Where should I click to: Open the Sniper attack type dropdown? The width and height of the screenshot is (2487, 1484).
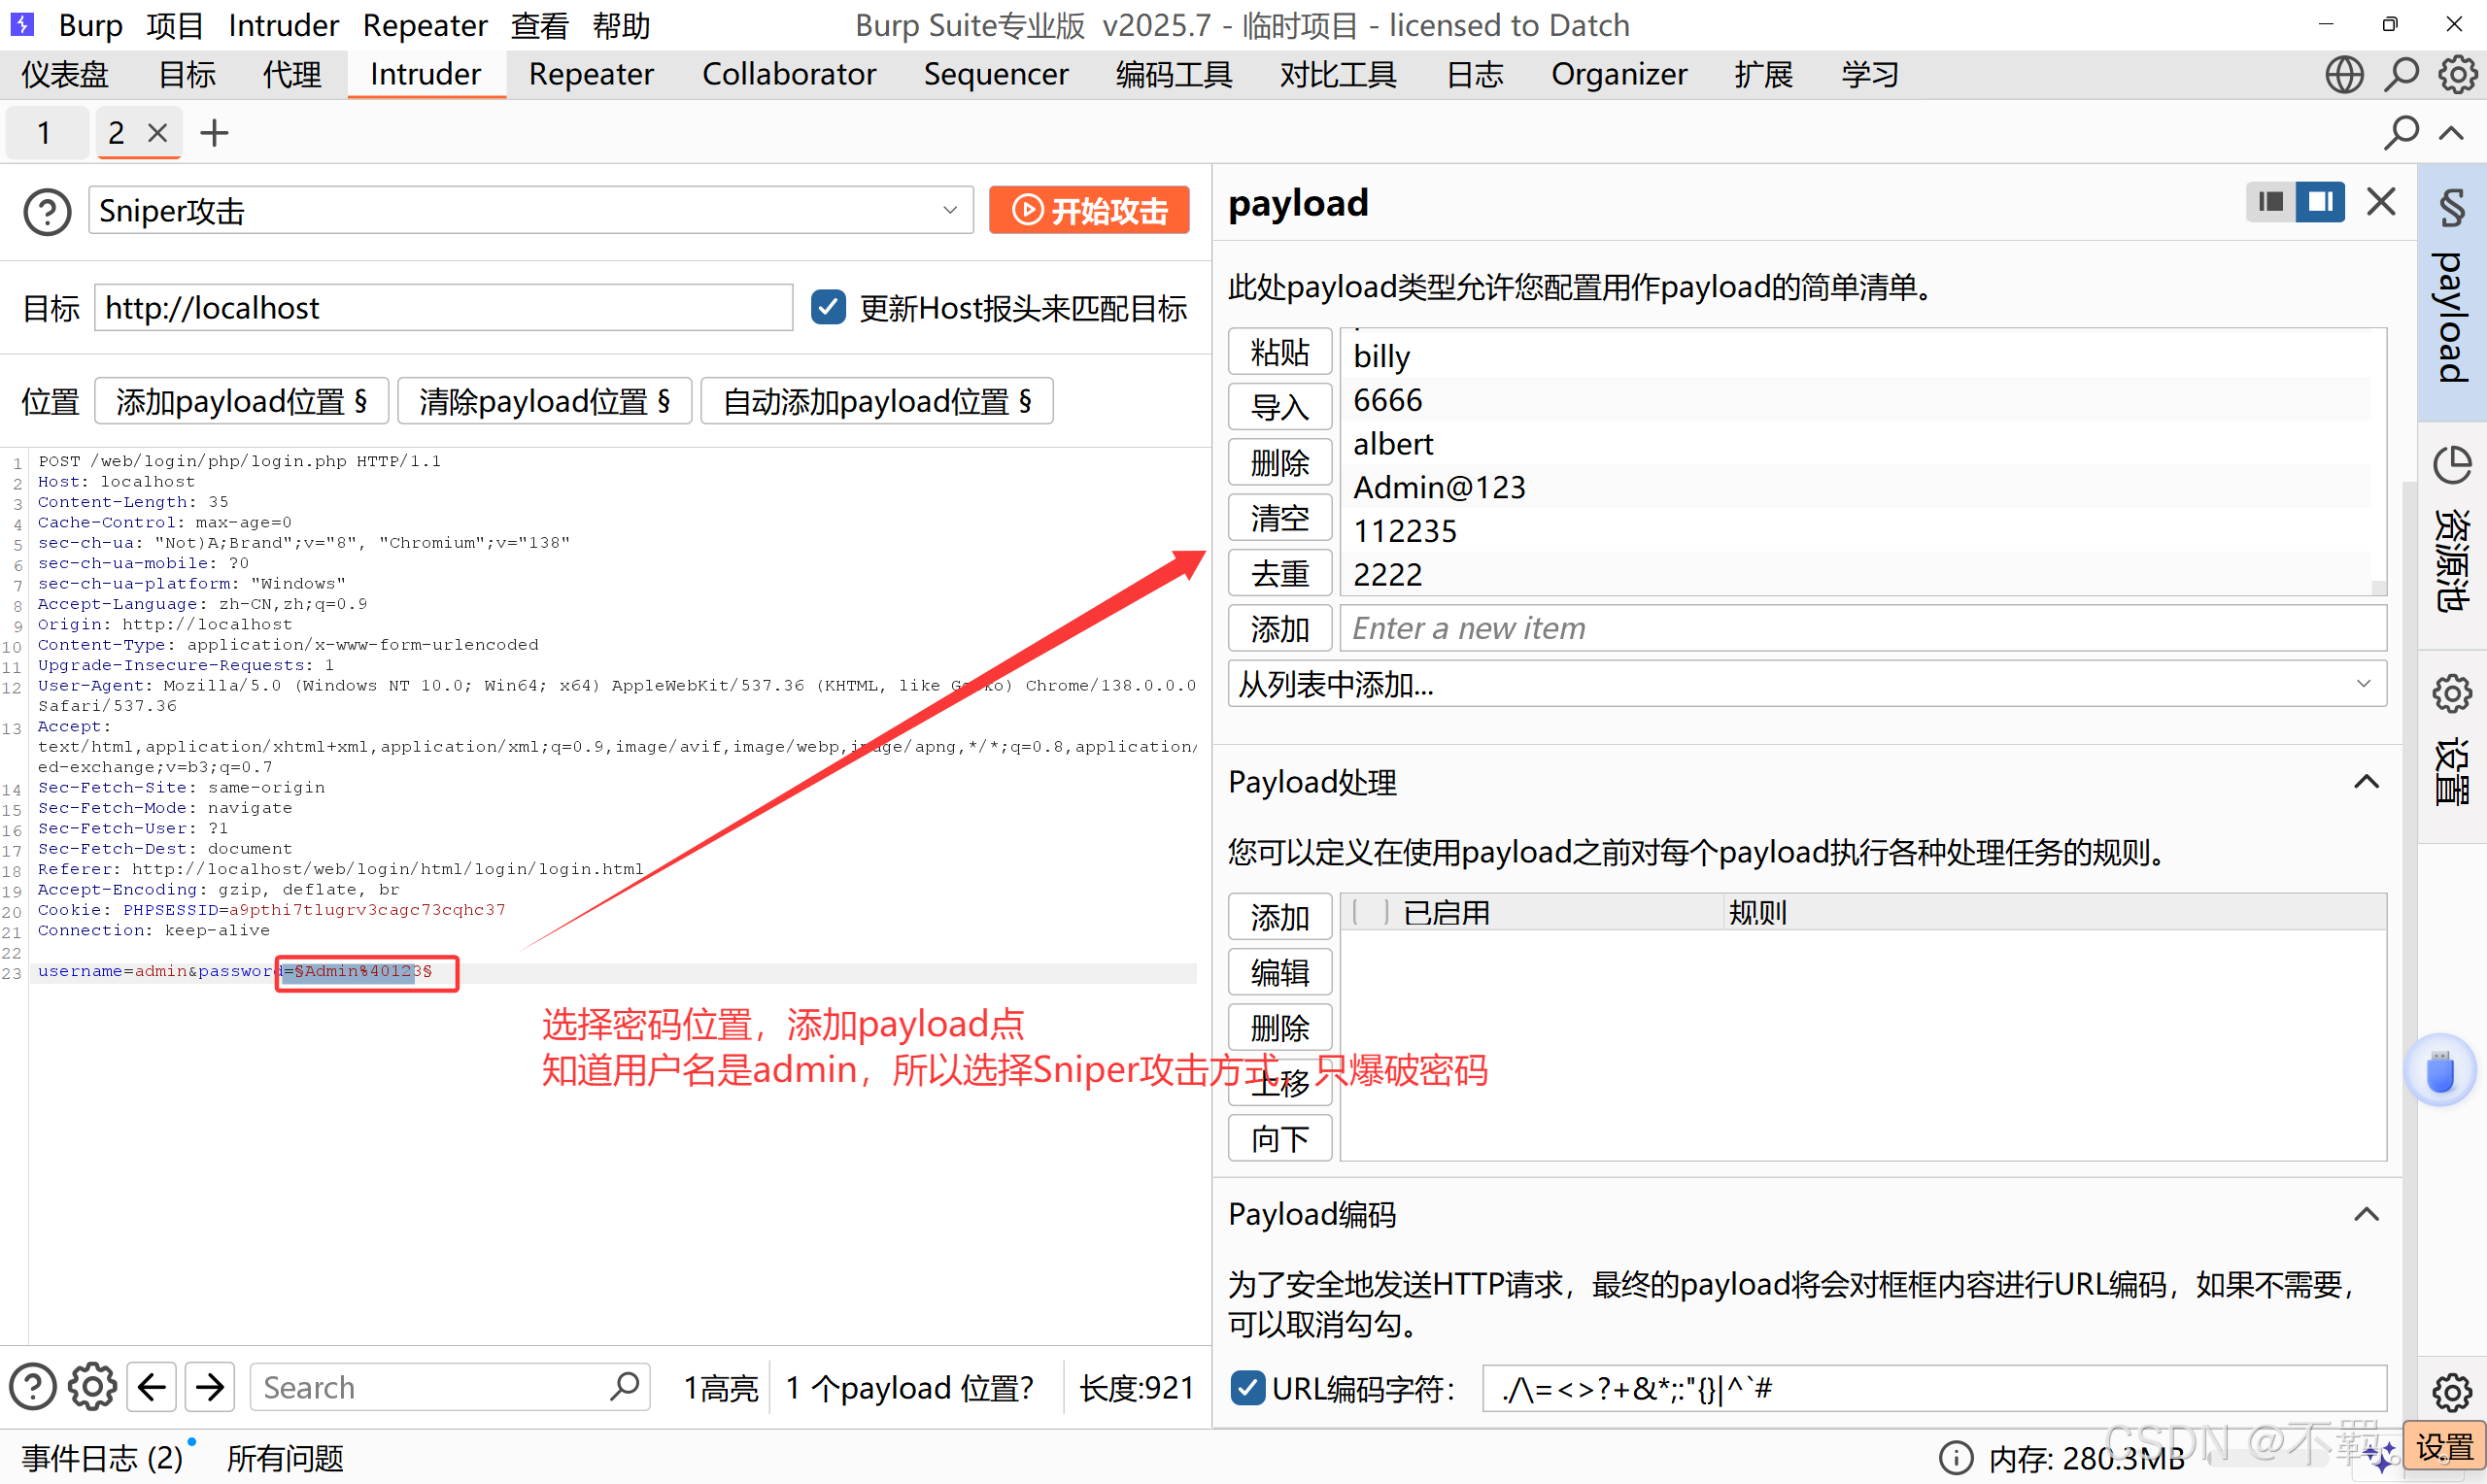[x=531, y=210]
